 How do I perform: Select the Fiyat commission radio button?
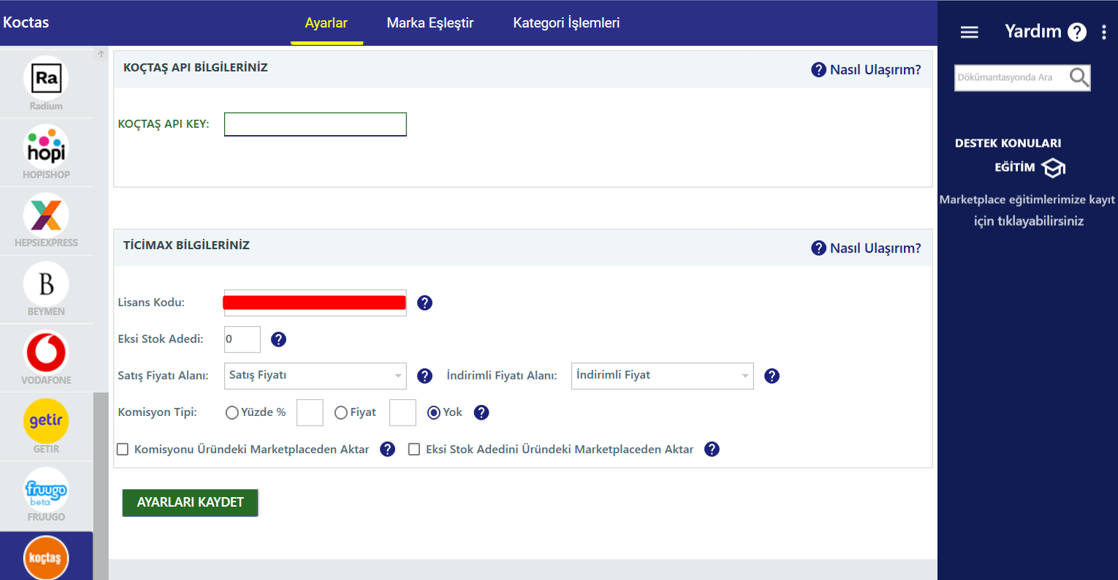tap(341, 412)
